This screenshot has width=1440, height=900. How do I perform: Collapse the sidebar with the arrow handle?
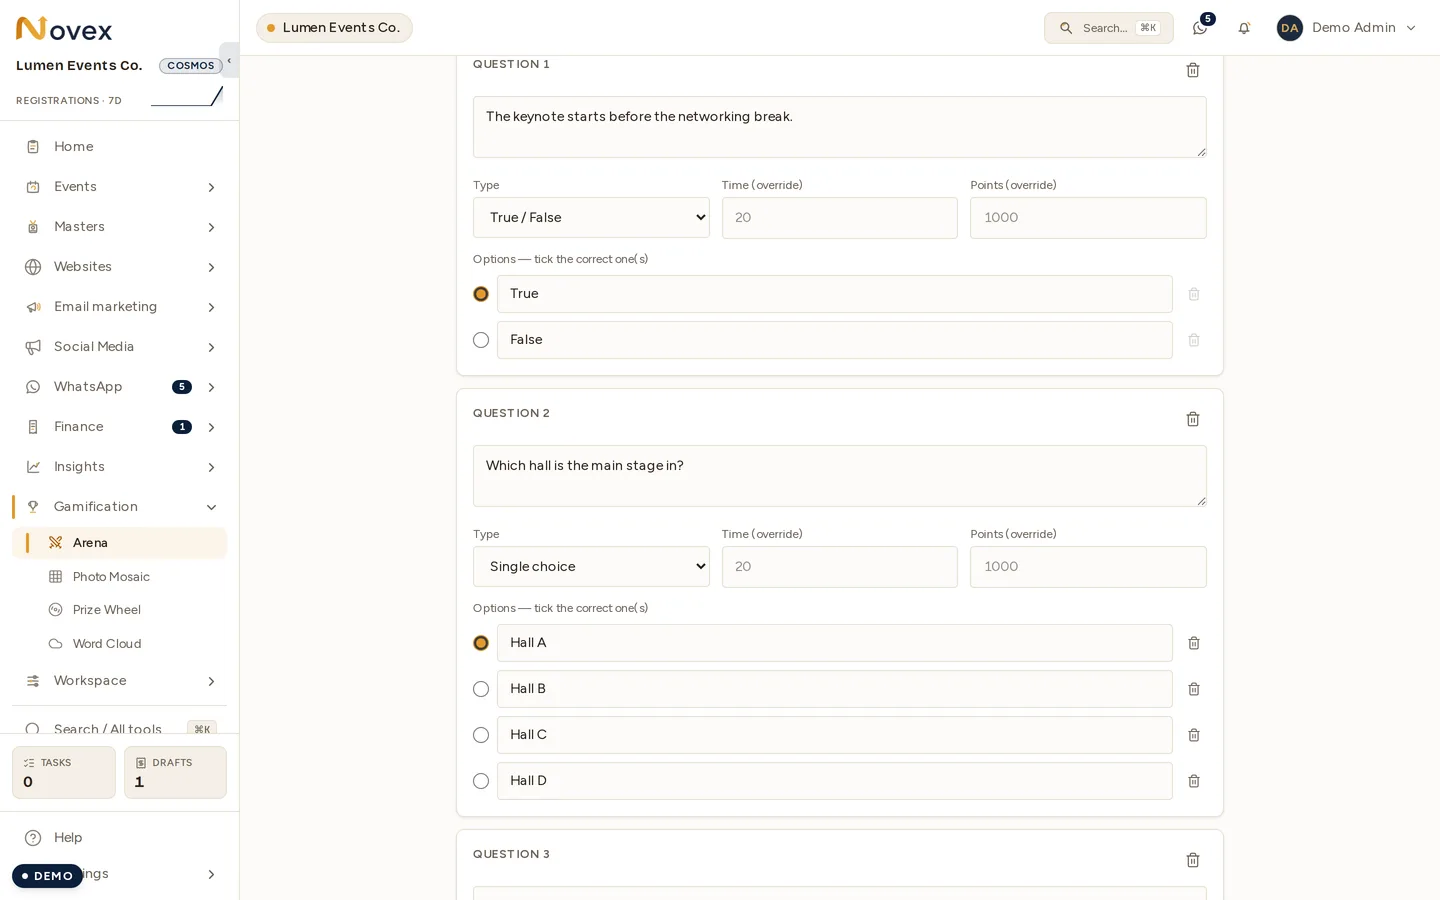(x=229, y=60)
